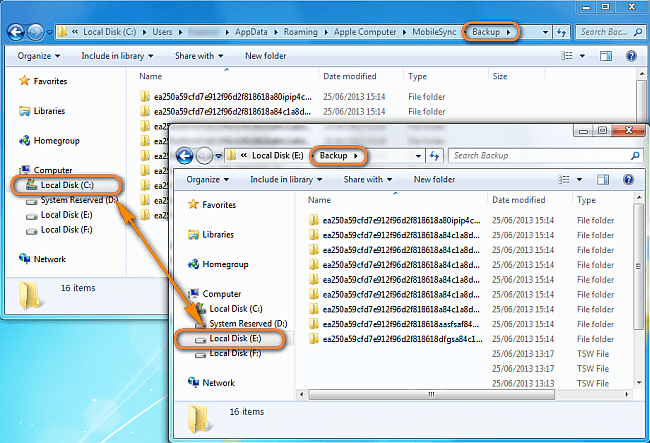
Task: Click New folder in the E: Backup window toolbar
Action: (434, 179)
